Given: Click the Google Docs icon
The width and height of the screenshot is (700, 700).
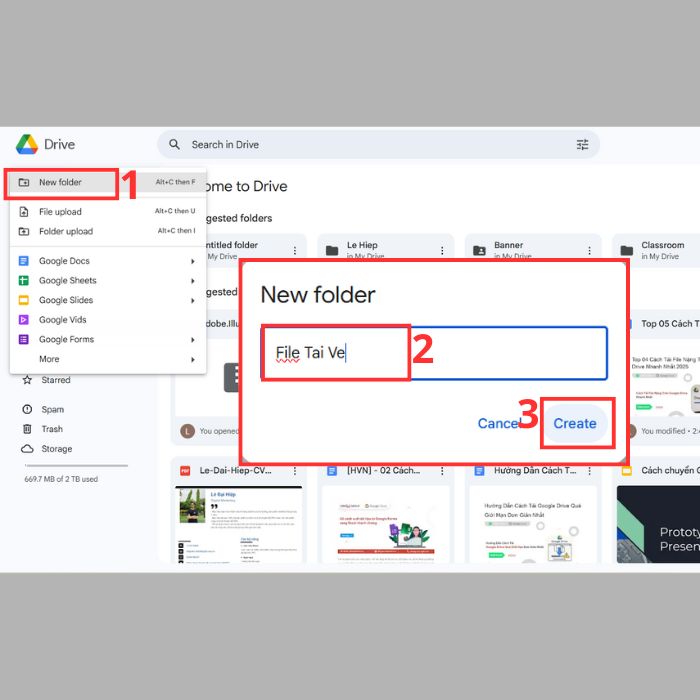Looking at the screenshot, I should pyautogui.click(x=24, y=261).
